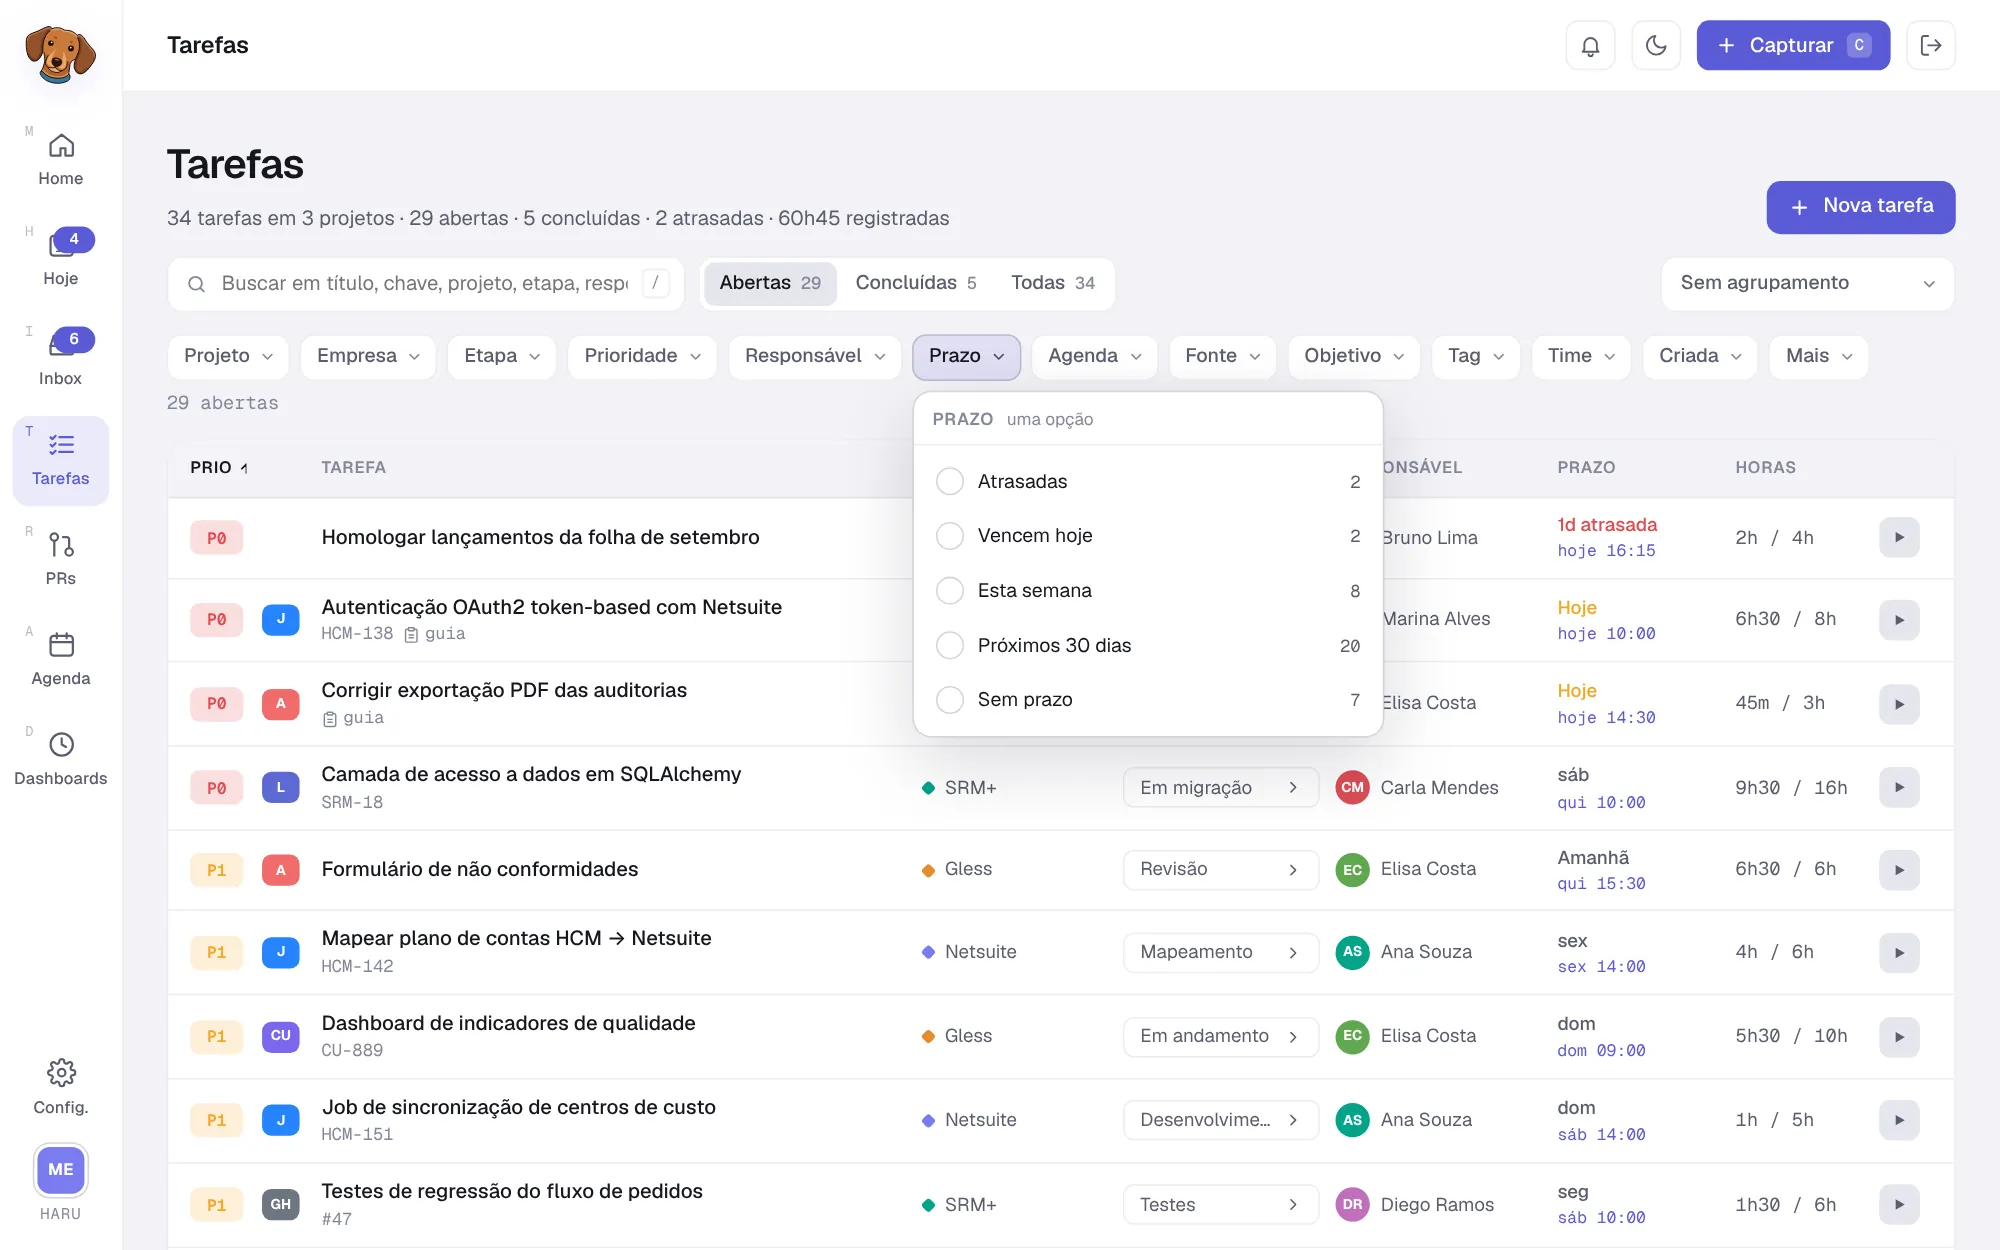This screenshot has height=1250, width=2000.
Task: Go to Home in sidebar
Action: [x=61, y=160]
